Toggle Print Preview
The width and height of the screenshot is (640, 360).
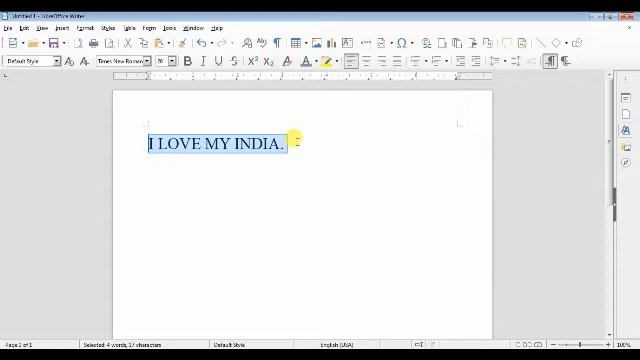(109, 43)
